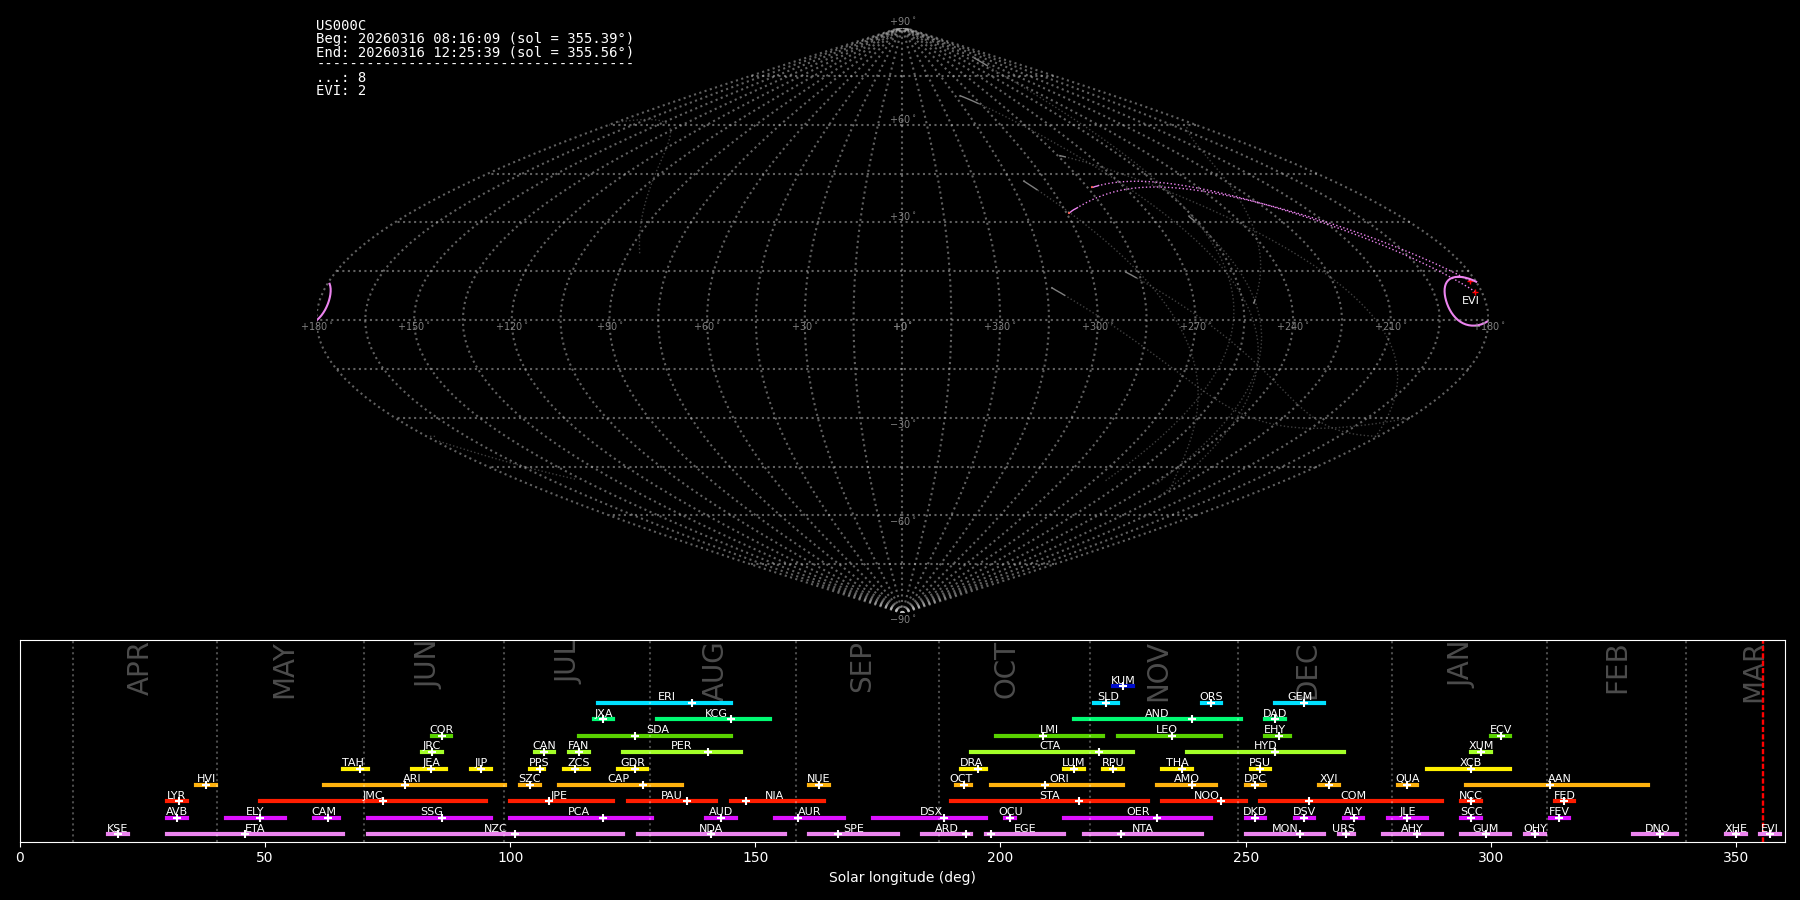
Task: Click the 'Solar longitude (deg)' axis title
Action: pos(902,877)
